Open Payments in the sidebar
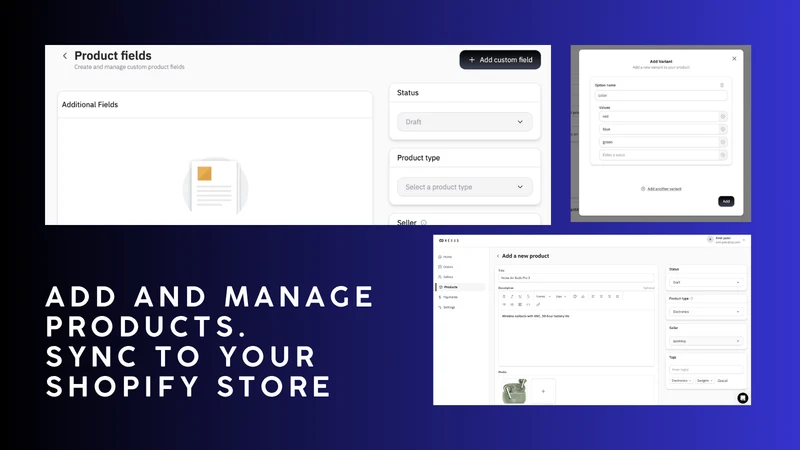This screenshot has height=450, width=800. tap(450, 297)
